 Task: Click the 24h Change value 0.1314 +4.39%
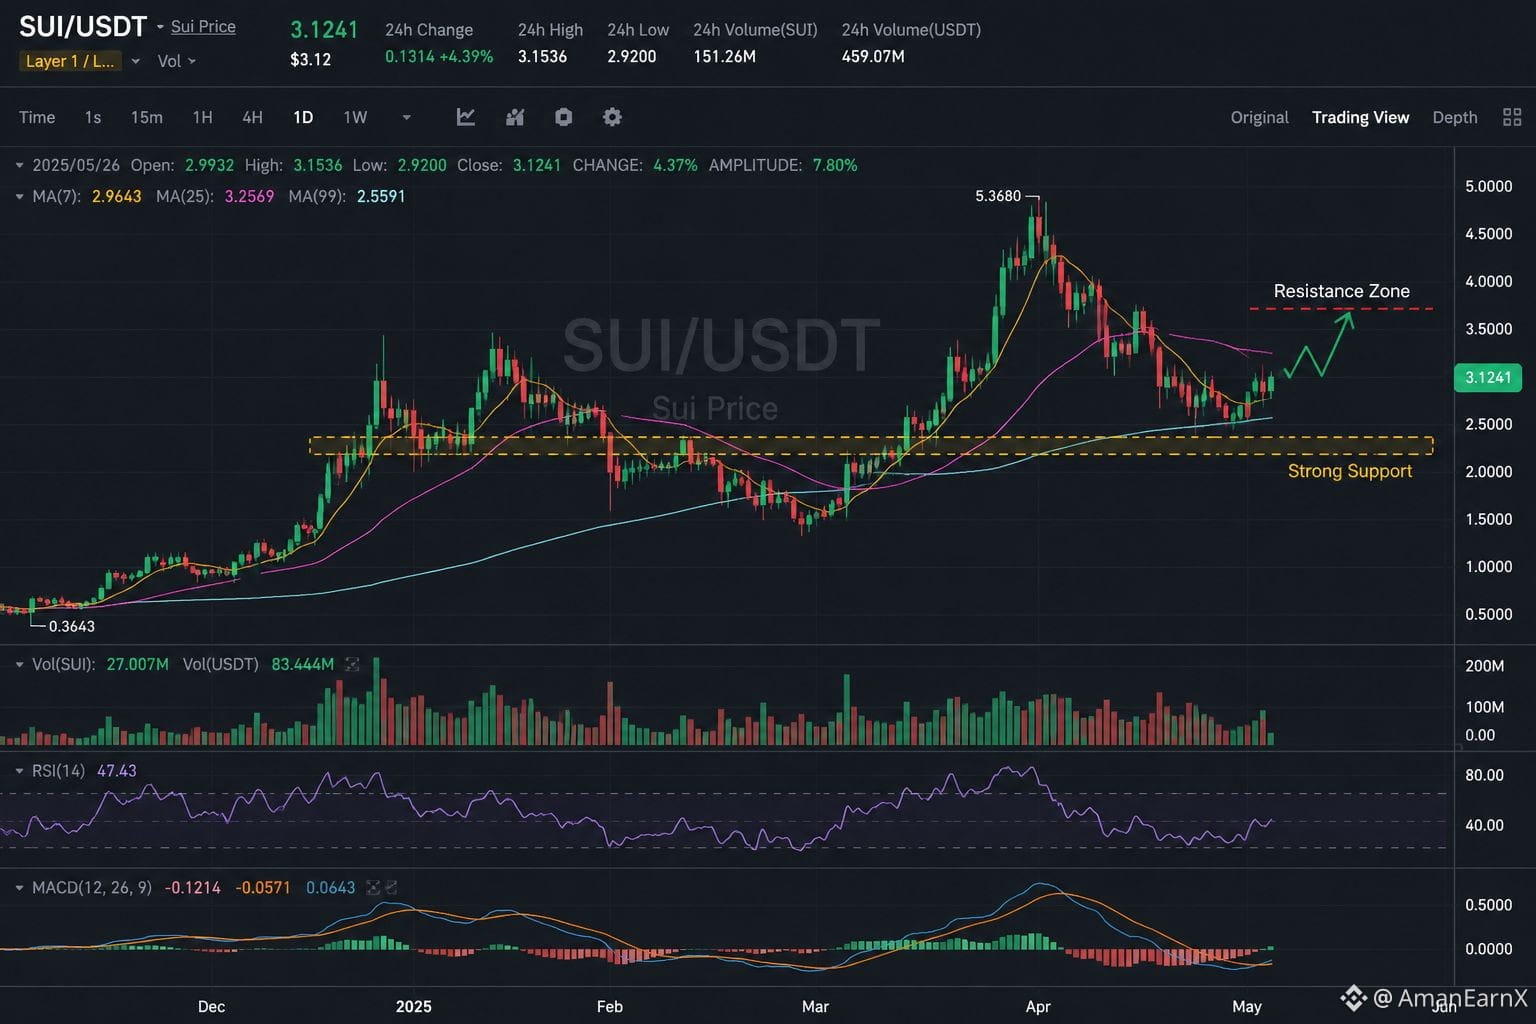tap(439, 57)
